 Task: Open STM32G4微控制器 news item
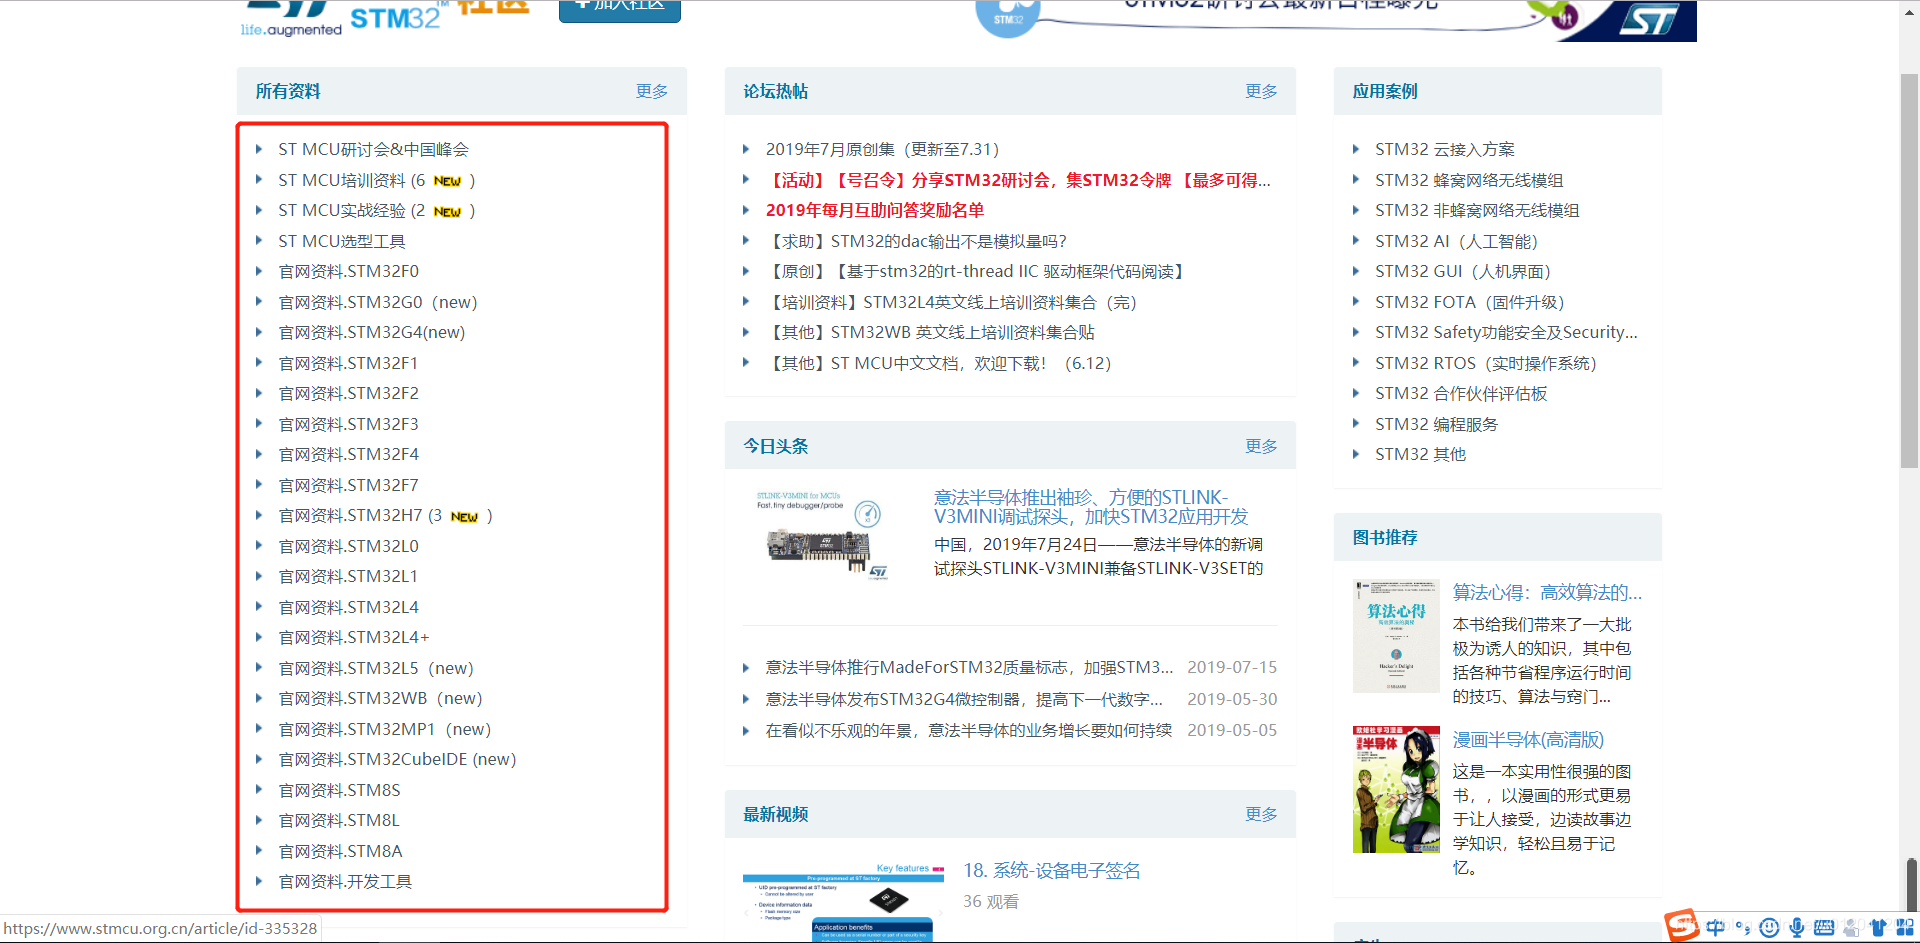(964, 699)
